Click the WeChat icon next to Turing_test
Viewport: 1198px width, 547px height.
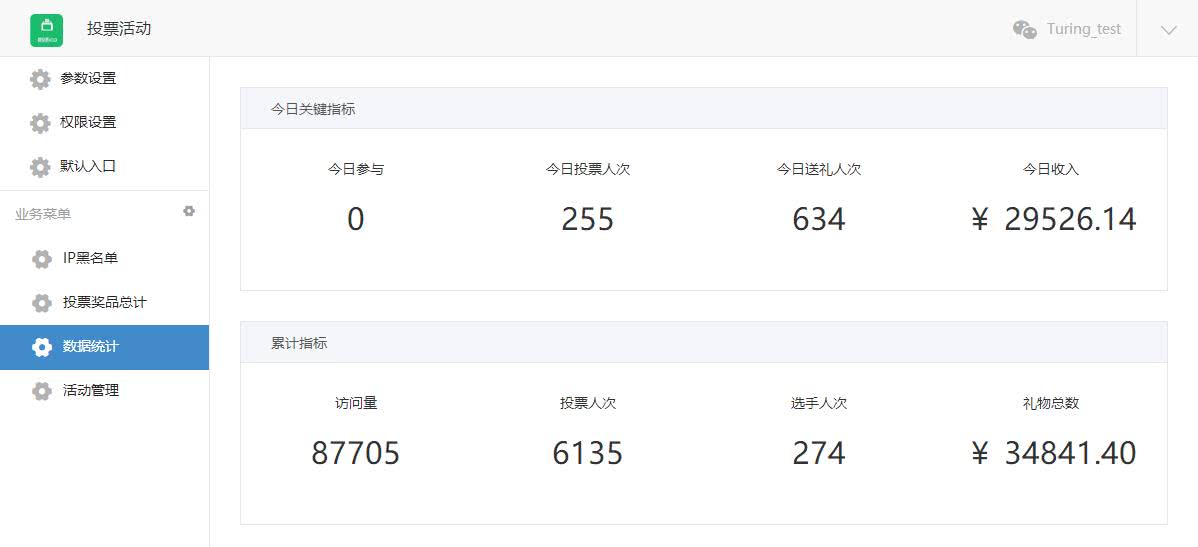[1025, 30]
